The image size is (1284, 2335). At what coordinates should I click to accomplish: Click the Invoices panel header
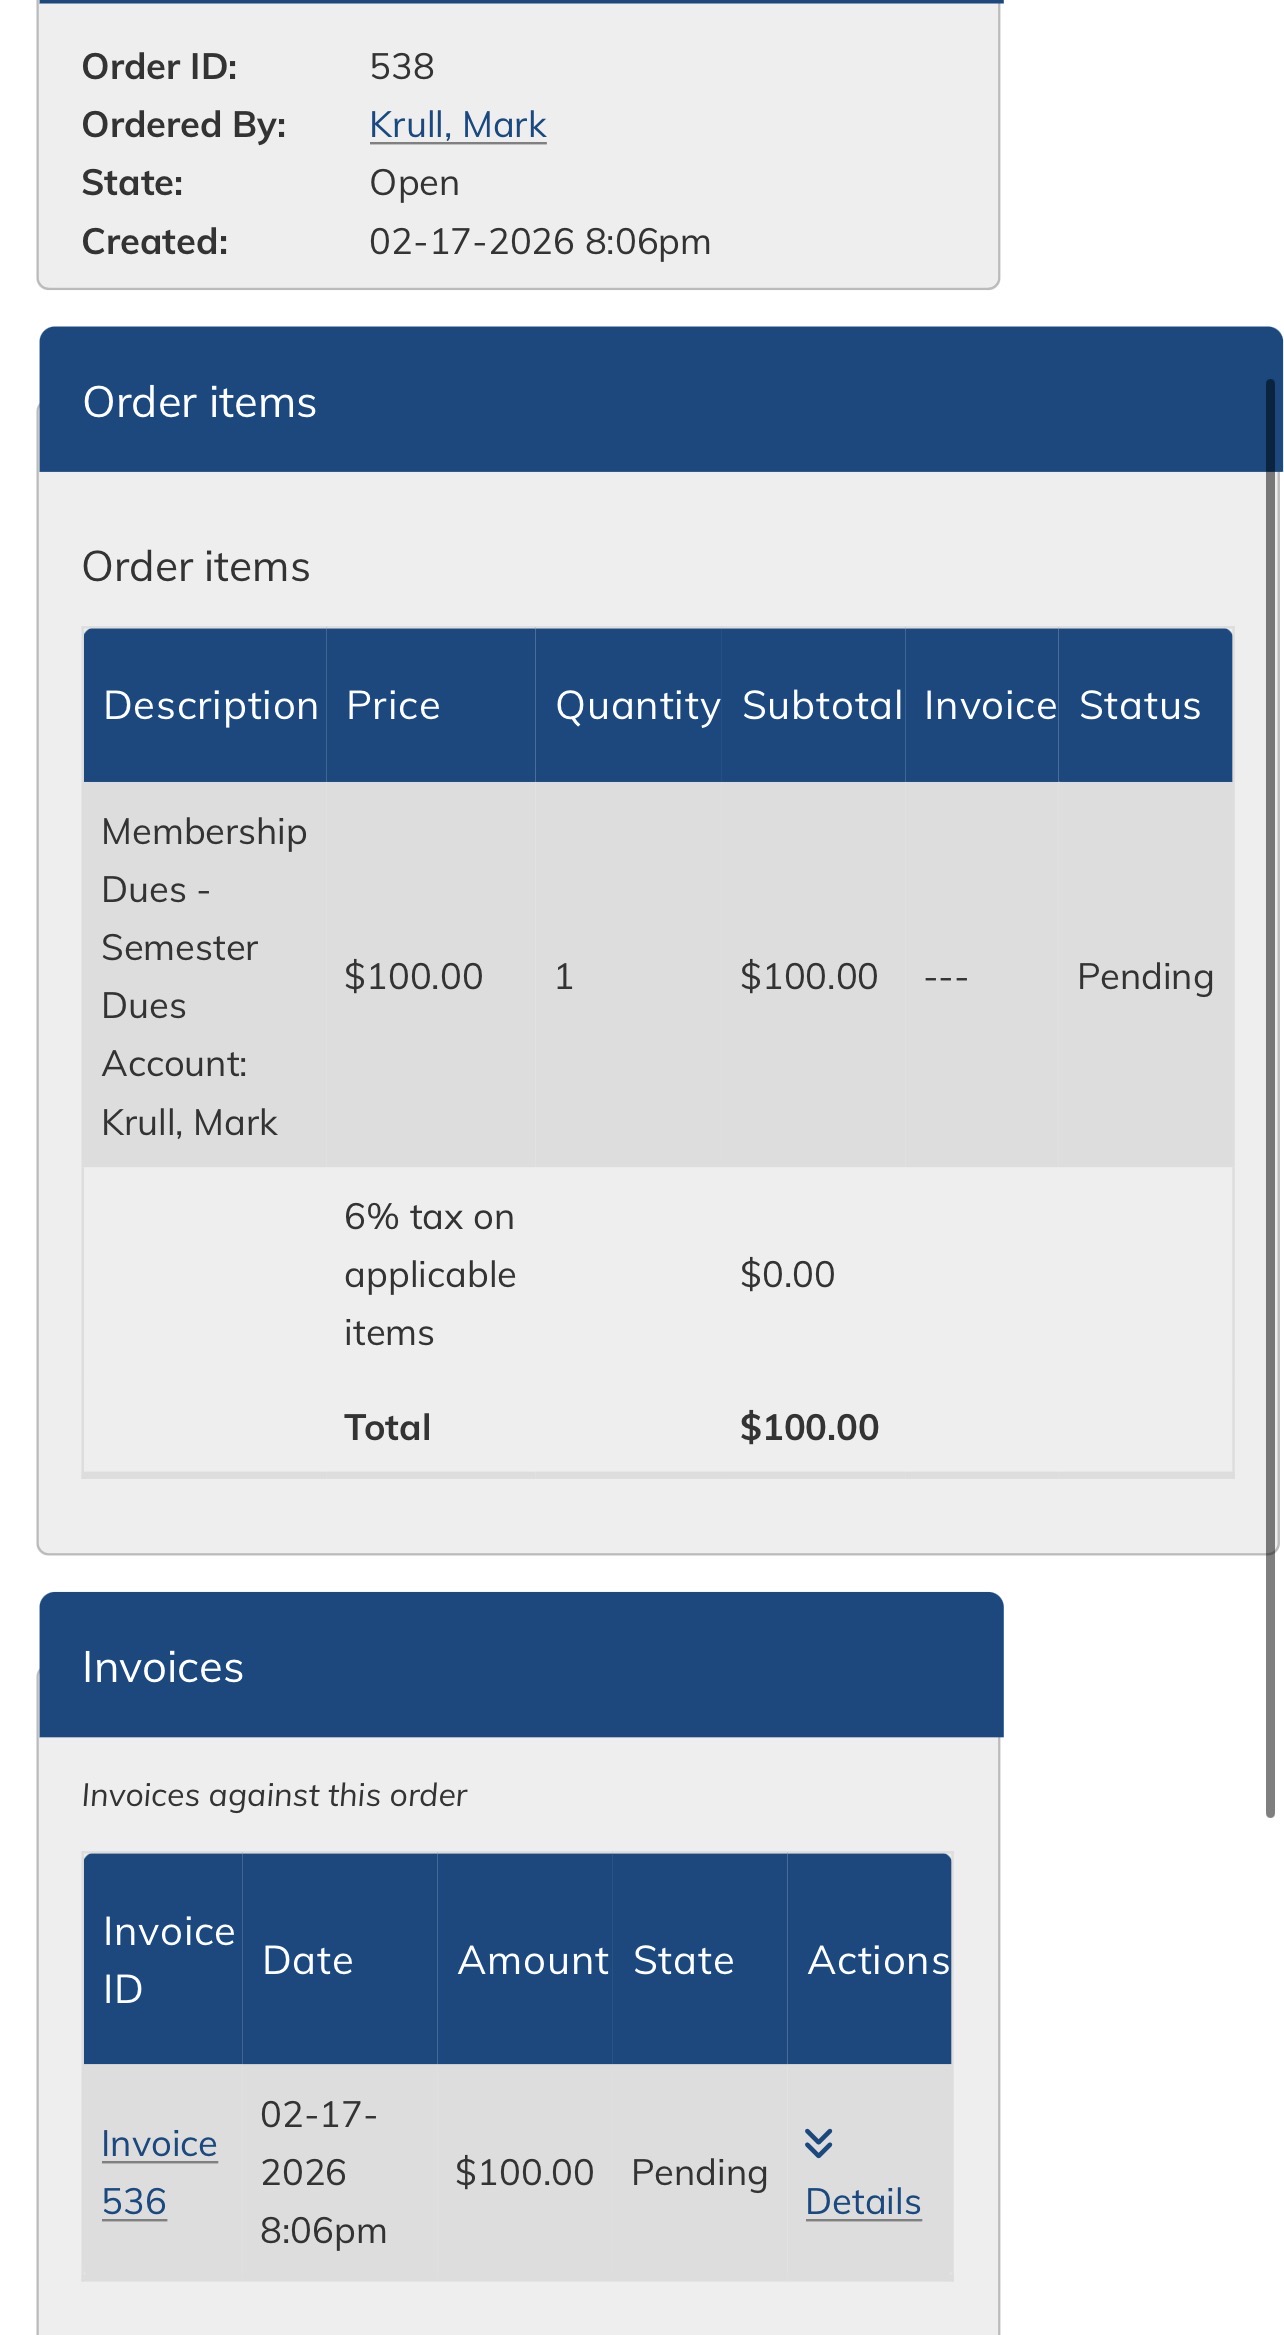coord(520,1666)
